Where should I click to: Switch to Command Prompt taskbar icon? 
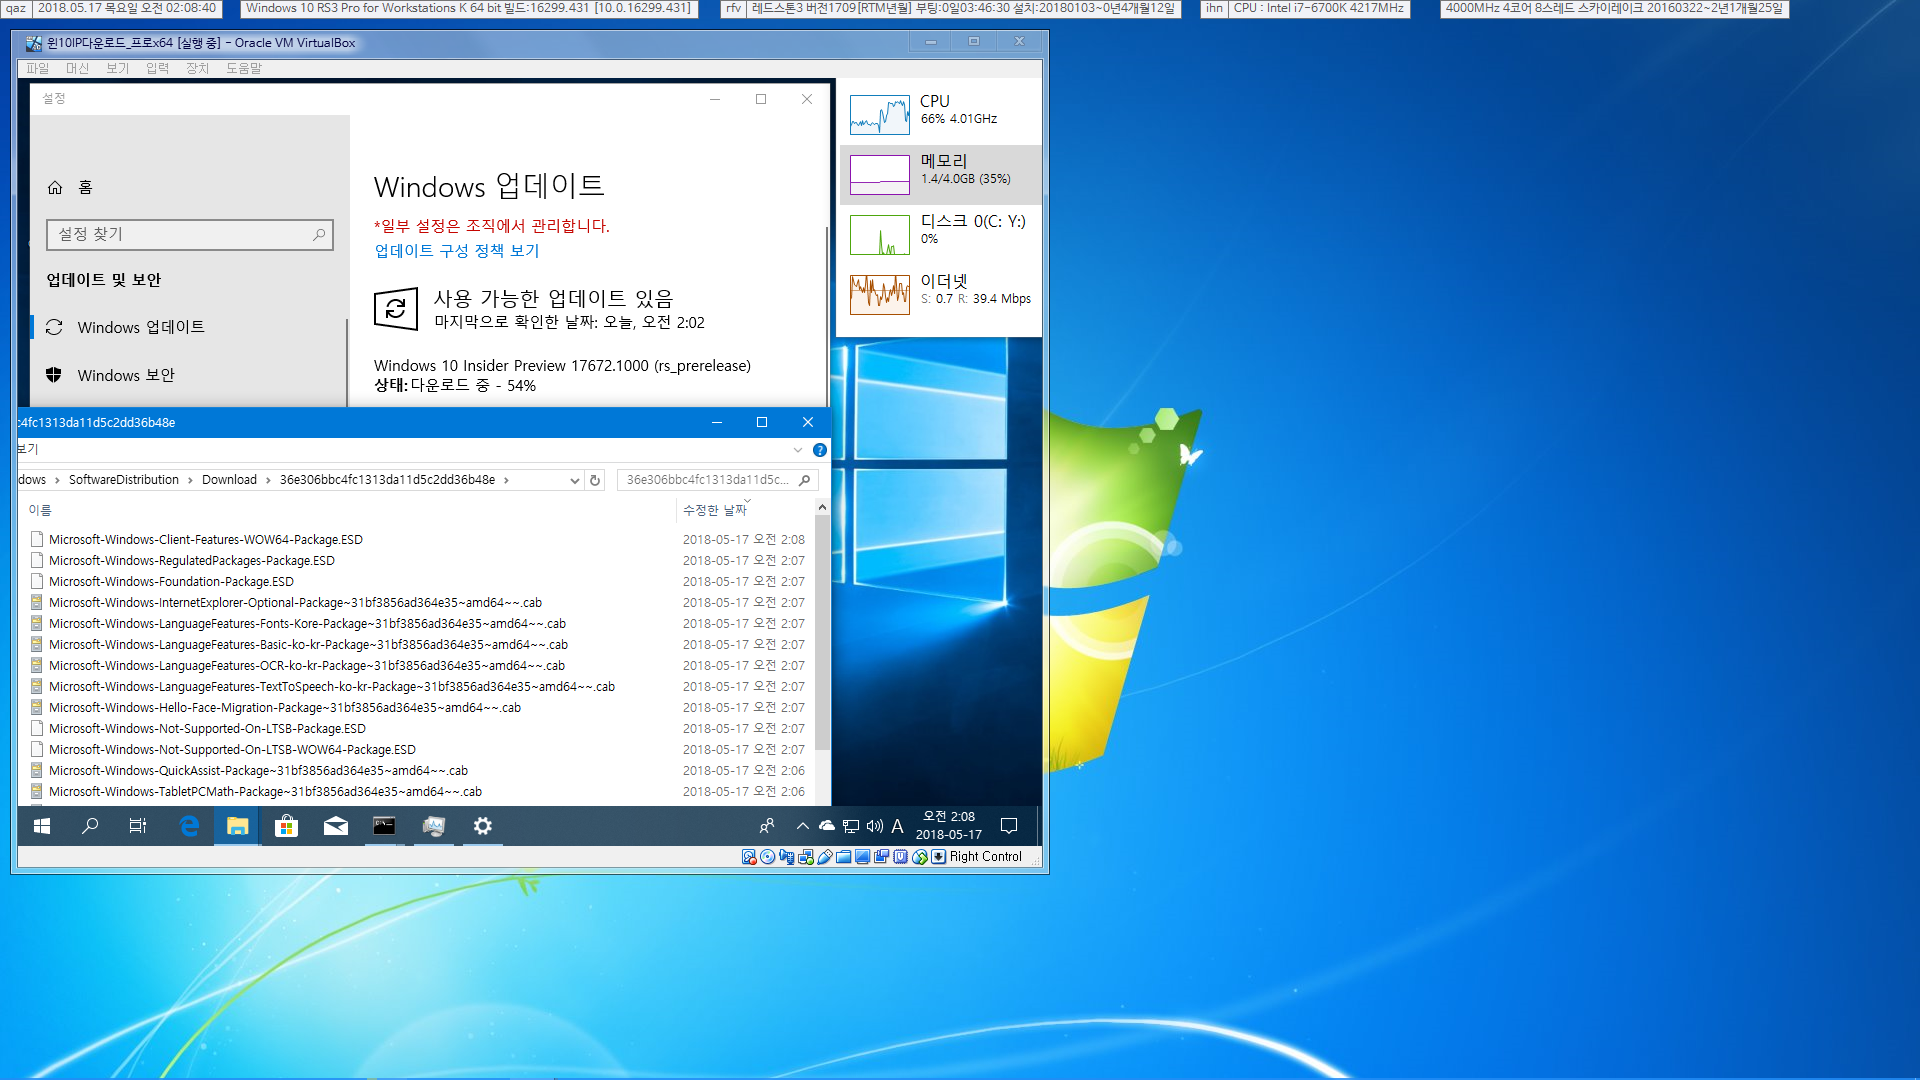384,826
